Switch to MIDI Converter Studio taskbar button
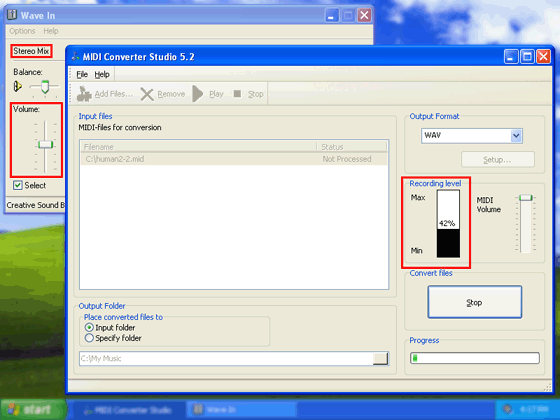 tap(129, 410)
